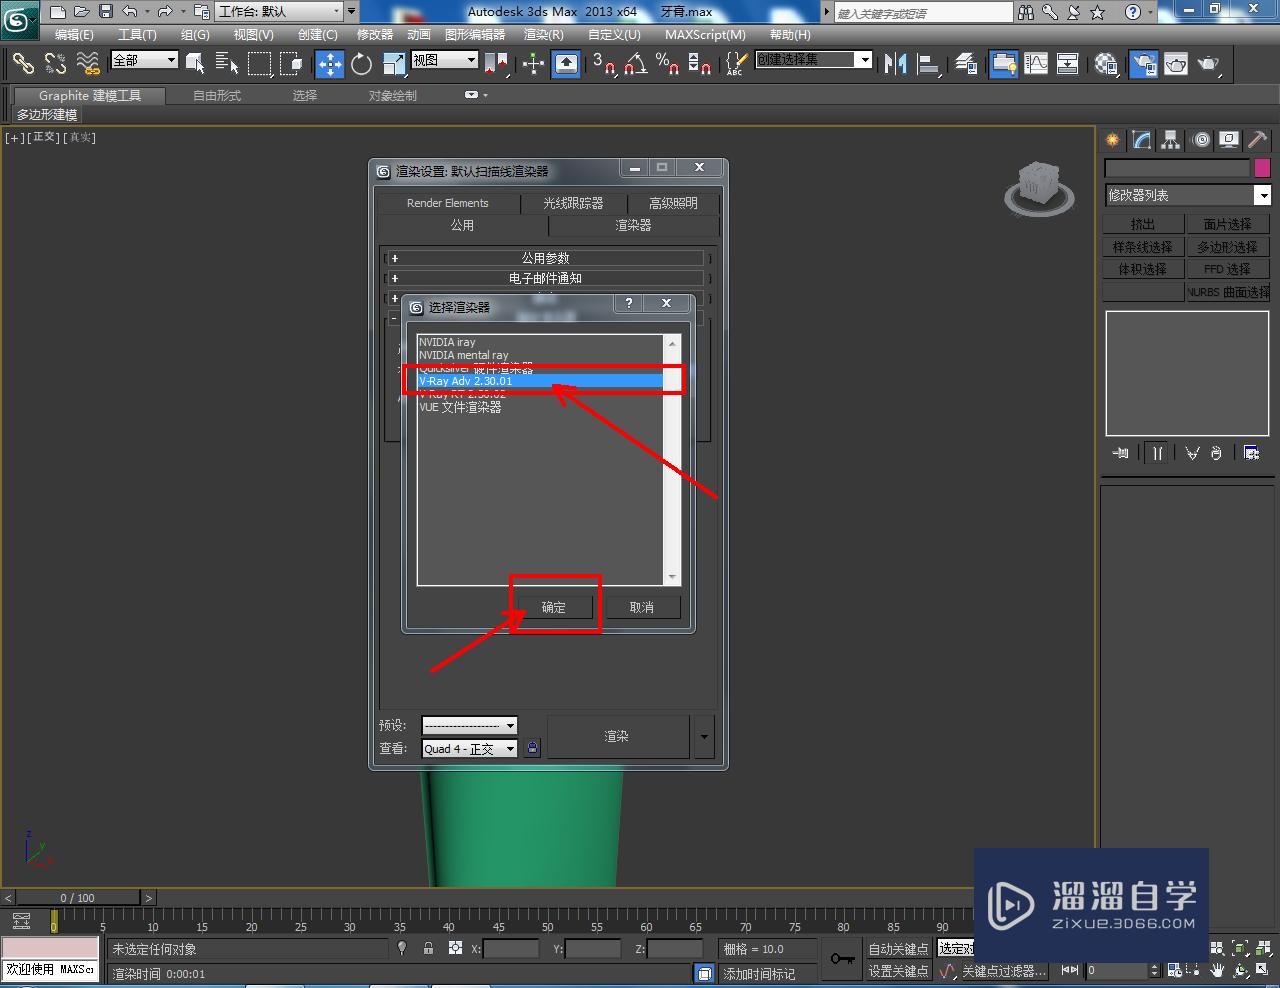Open the named selection sets dropdown

coord(814,60)
